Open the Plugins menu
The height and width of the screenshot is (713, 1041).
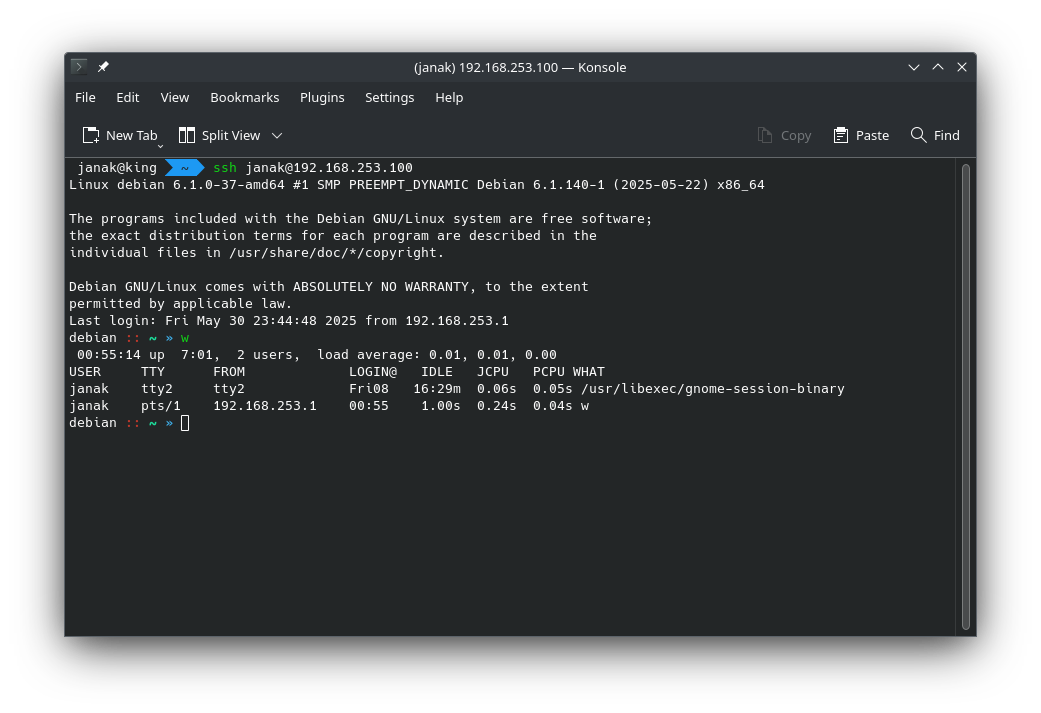click(x=322, y=97)
